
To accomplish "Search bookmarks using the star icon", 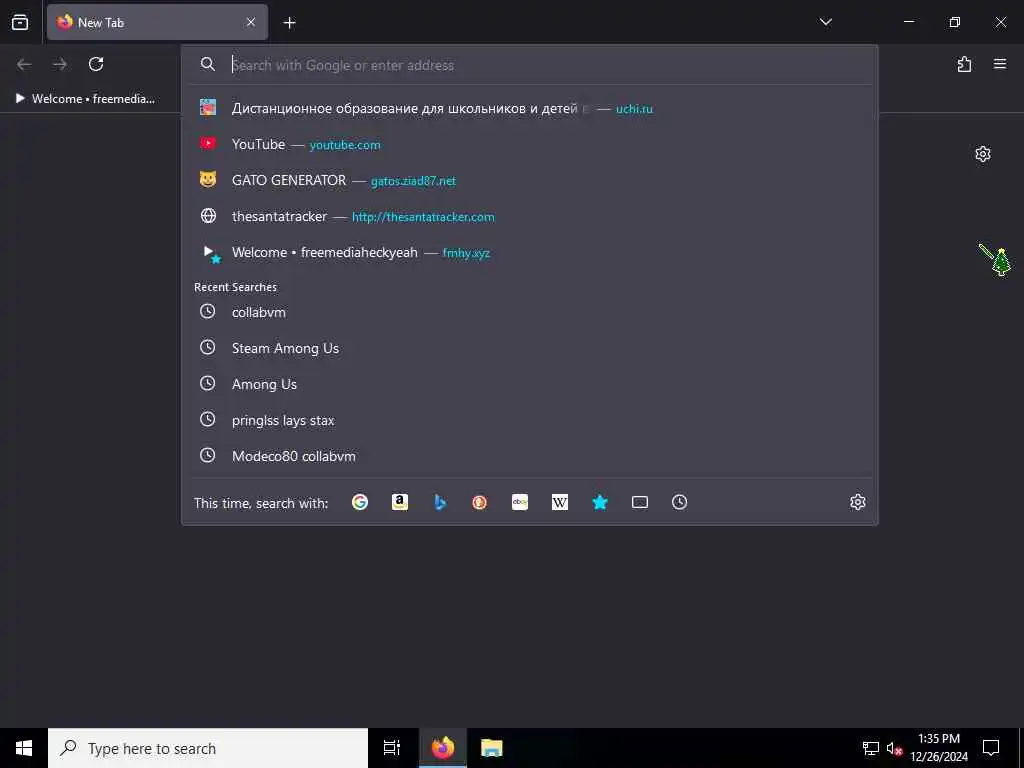I will click(600, 502).
